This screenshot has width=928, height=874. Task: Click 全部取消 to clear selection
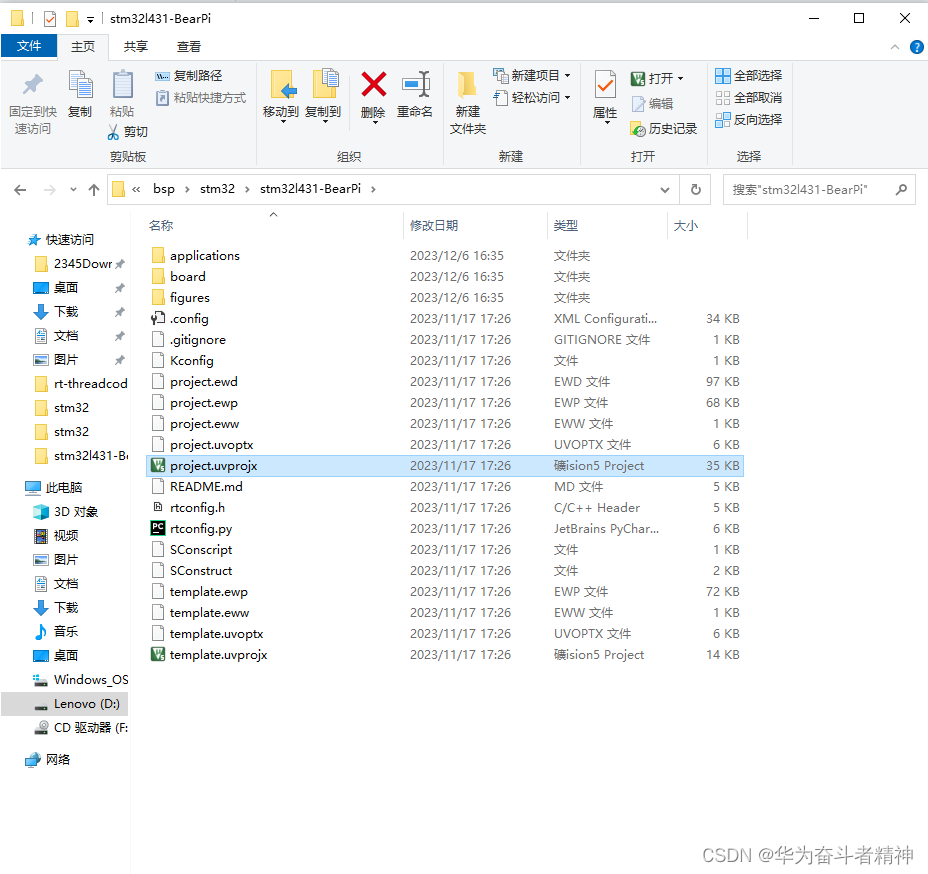(x=748, y=97)
